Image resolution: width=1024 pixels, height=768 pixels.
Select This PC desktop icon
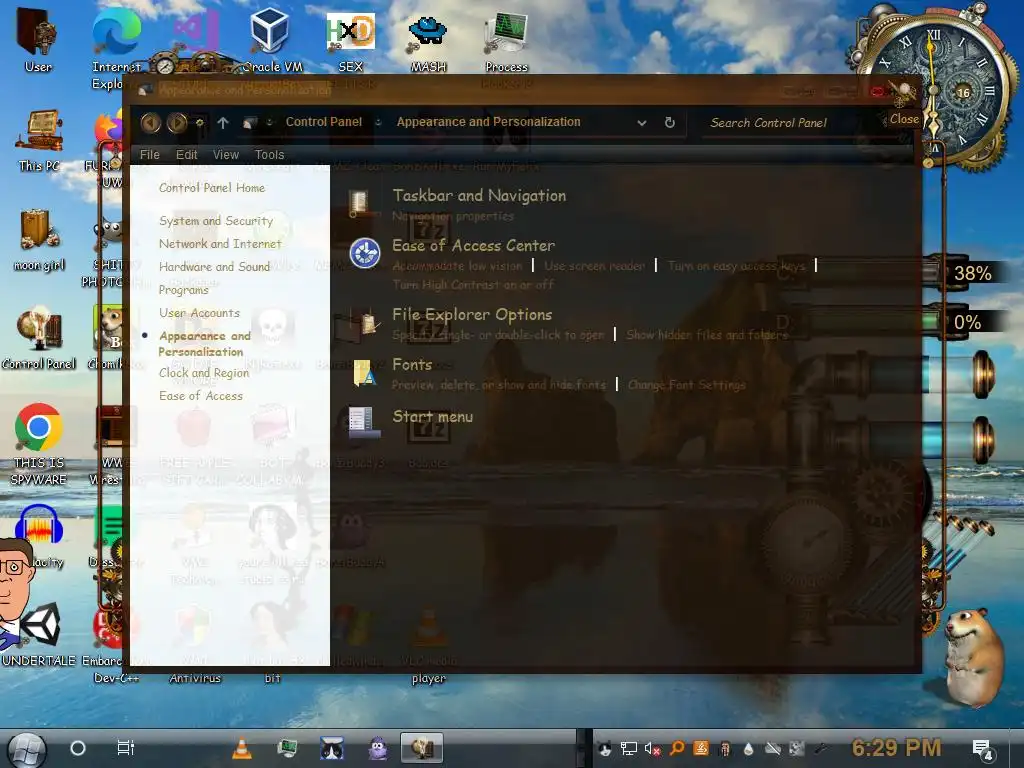tap(39, 140)
